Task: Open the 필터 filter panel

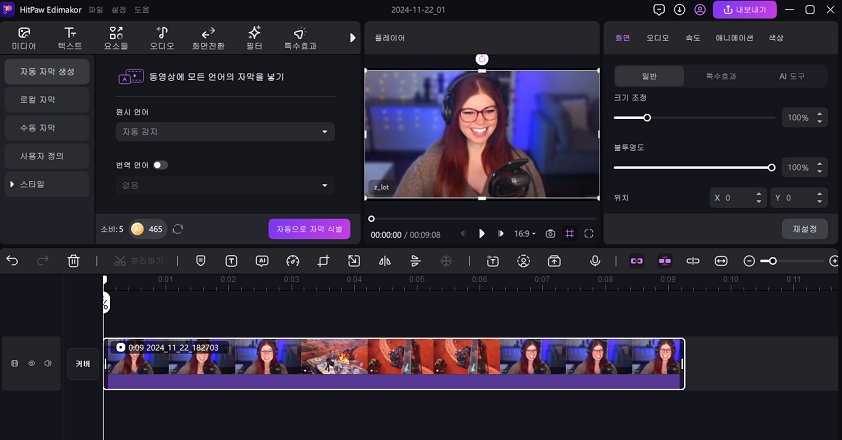Action: 254,38
